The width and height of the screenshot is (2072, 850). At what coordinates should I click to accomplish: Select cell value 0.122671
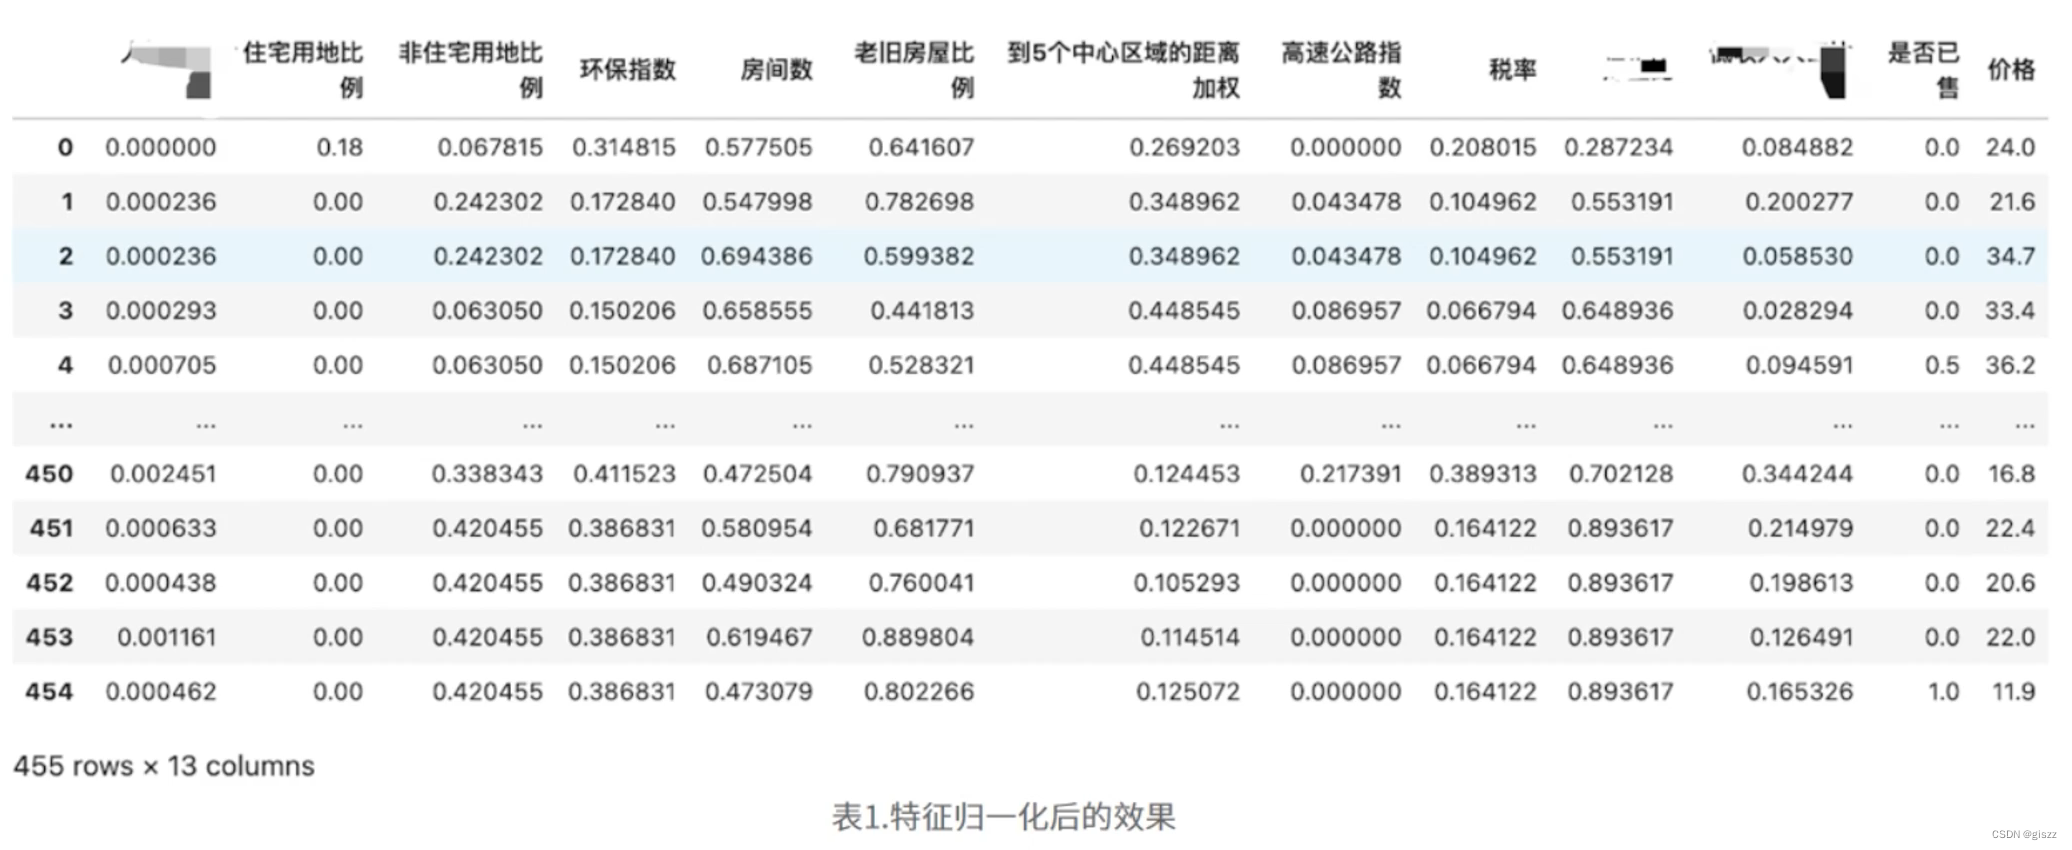1190,529
